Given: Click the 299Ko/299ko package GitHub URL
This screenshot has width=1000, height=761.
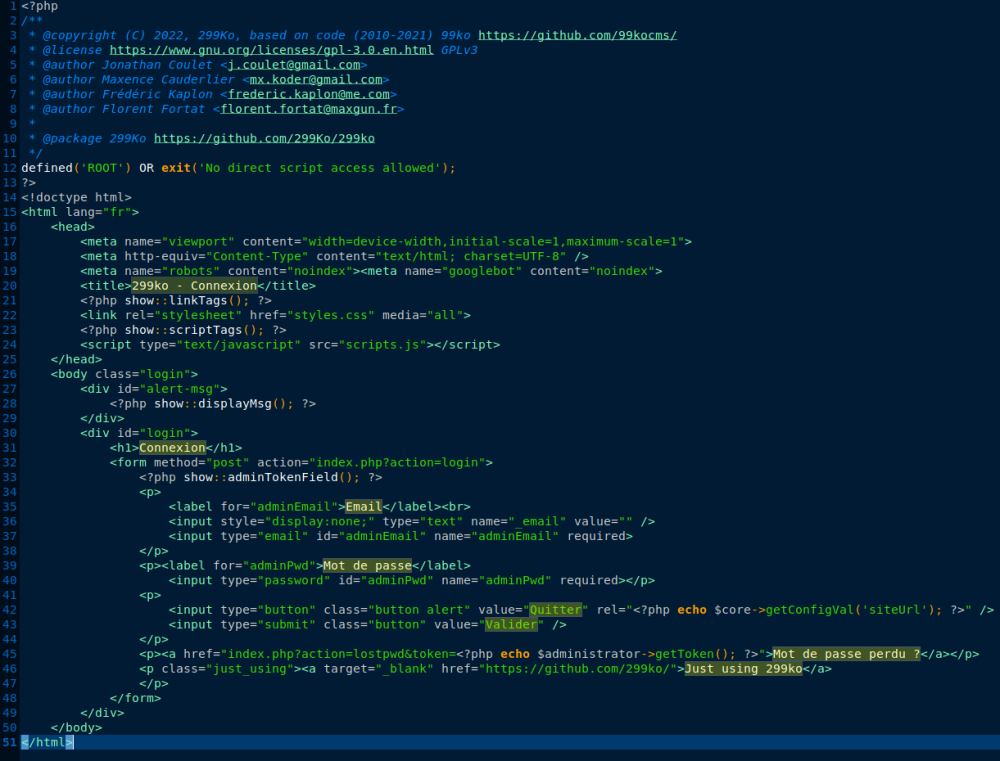Looking at the screenshot, I should 264,138.
